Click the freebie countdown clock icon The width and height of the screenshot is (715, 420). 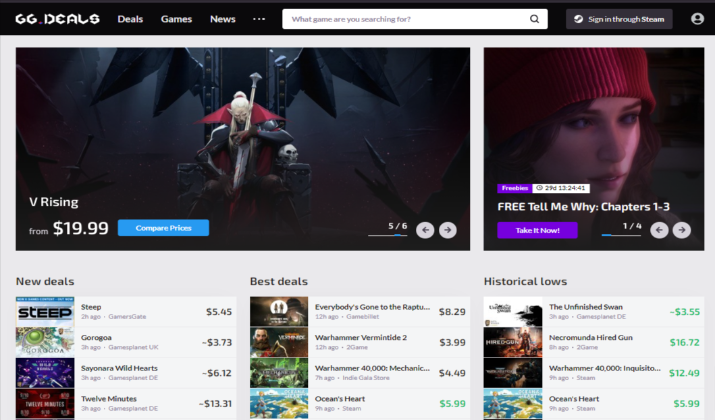[x=539, y=188]
